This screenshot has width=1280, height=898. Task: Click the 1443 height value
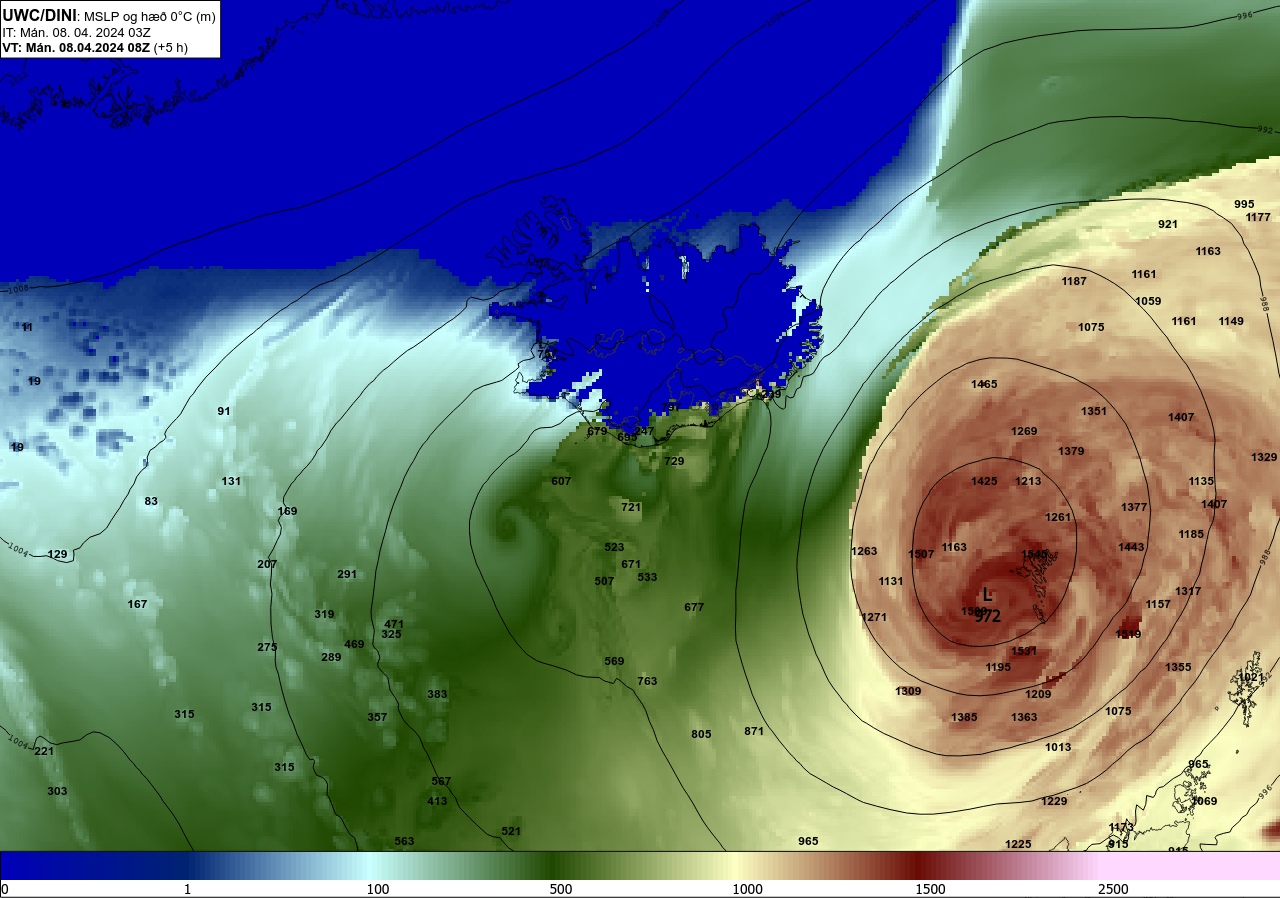point(1131,547)
